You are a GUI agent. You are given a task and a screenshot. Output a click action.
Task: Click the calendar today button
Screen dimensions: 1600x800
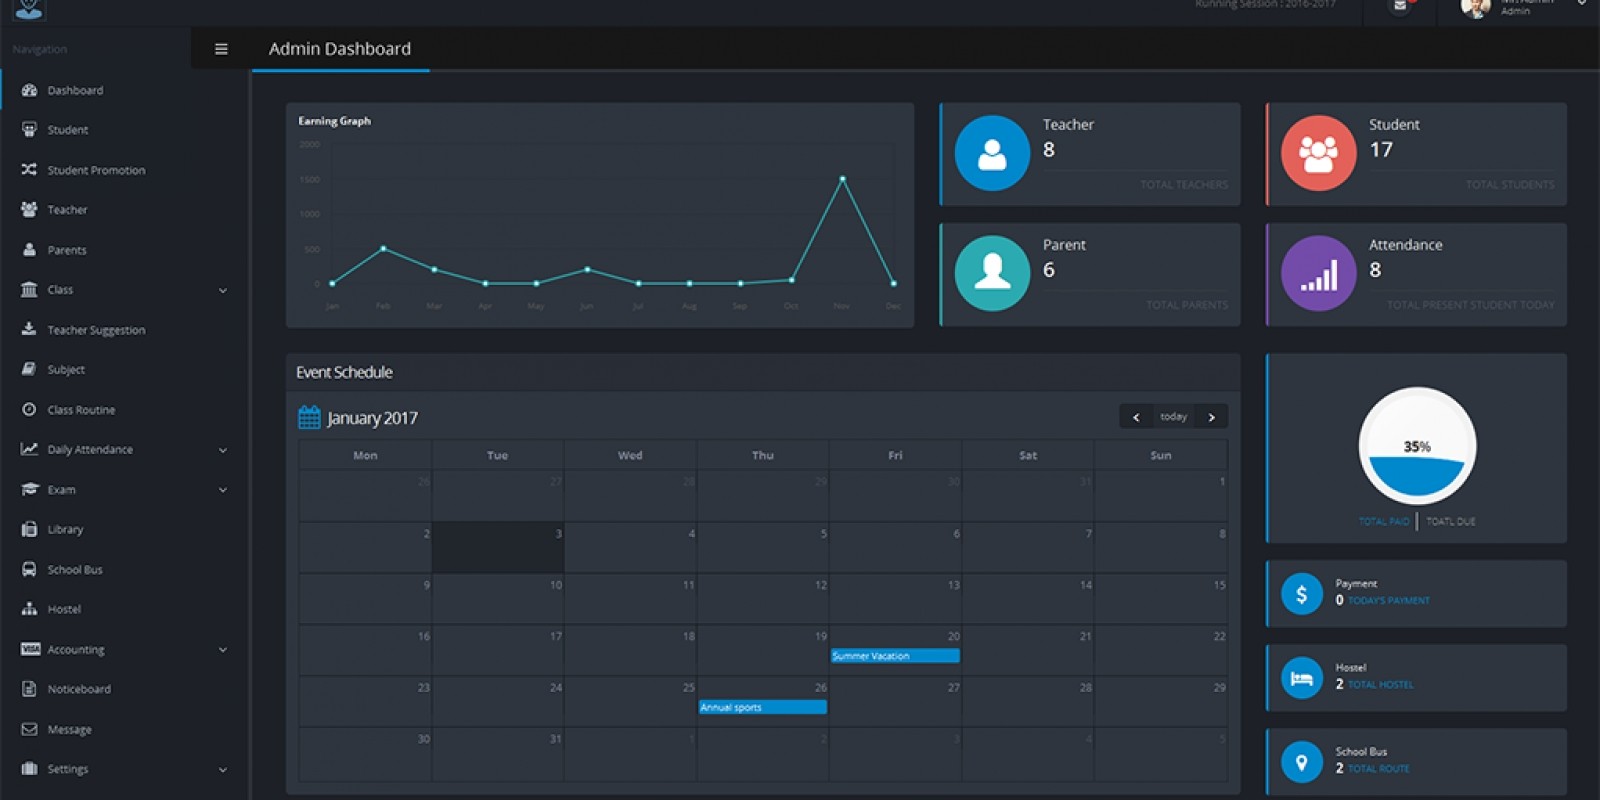coord(1173,417)
